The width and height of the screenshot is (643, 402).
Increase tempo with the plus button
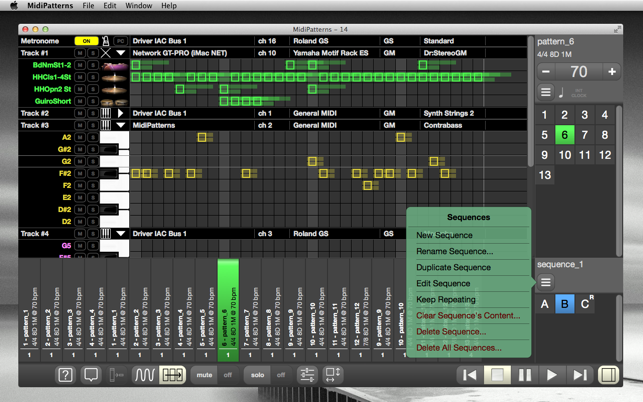611,72
